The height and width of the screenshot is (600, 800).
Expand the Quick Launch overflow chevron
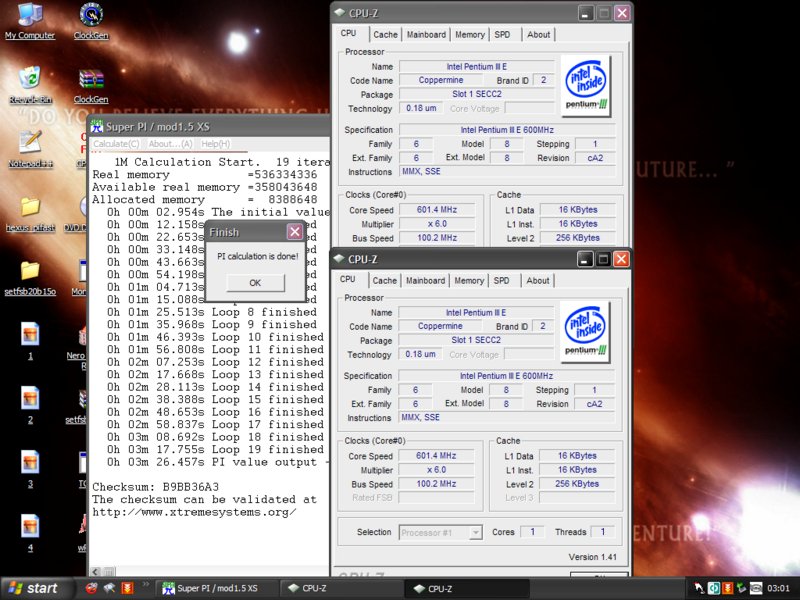tap(146, 584)
